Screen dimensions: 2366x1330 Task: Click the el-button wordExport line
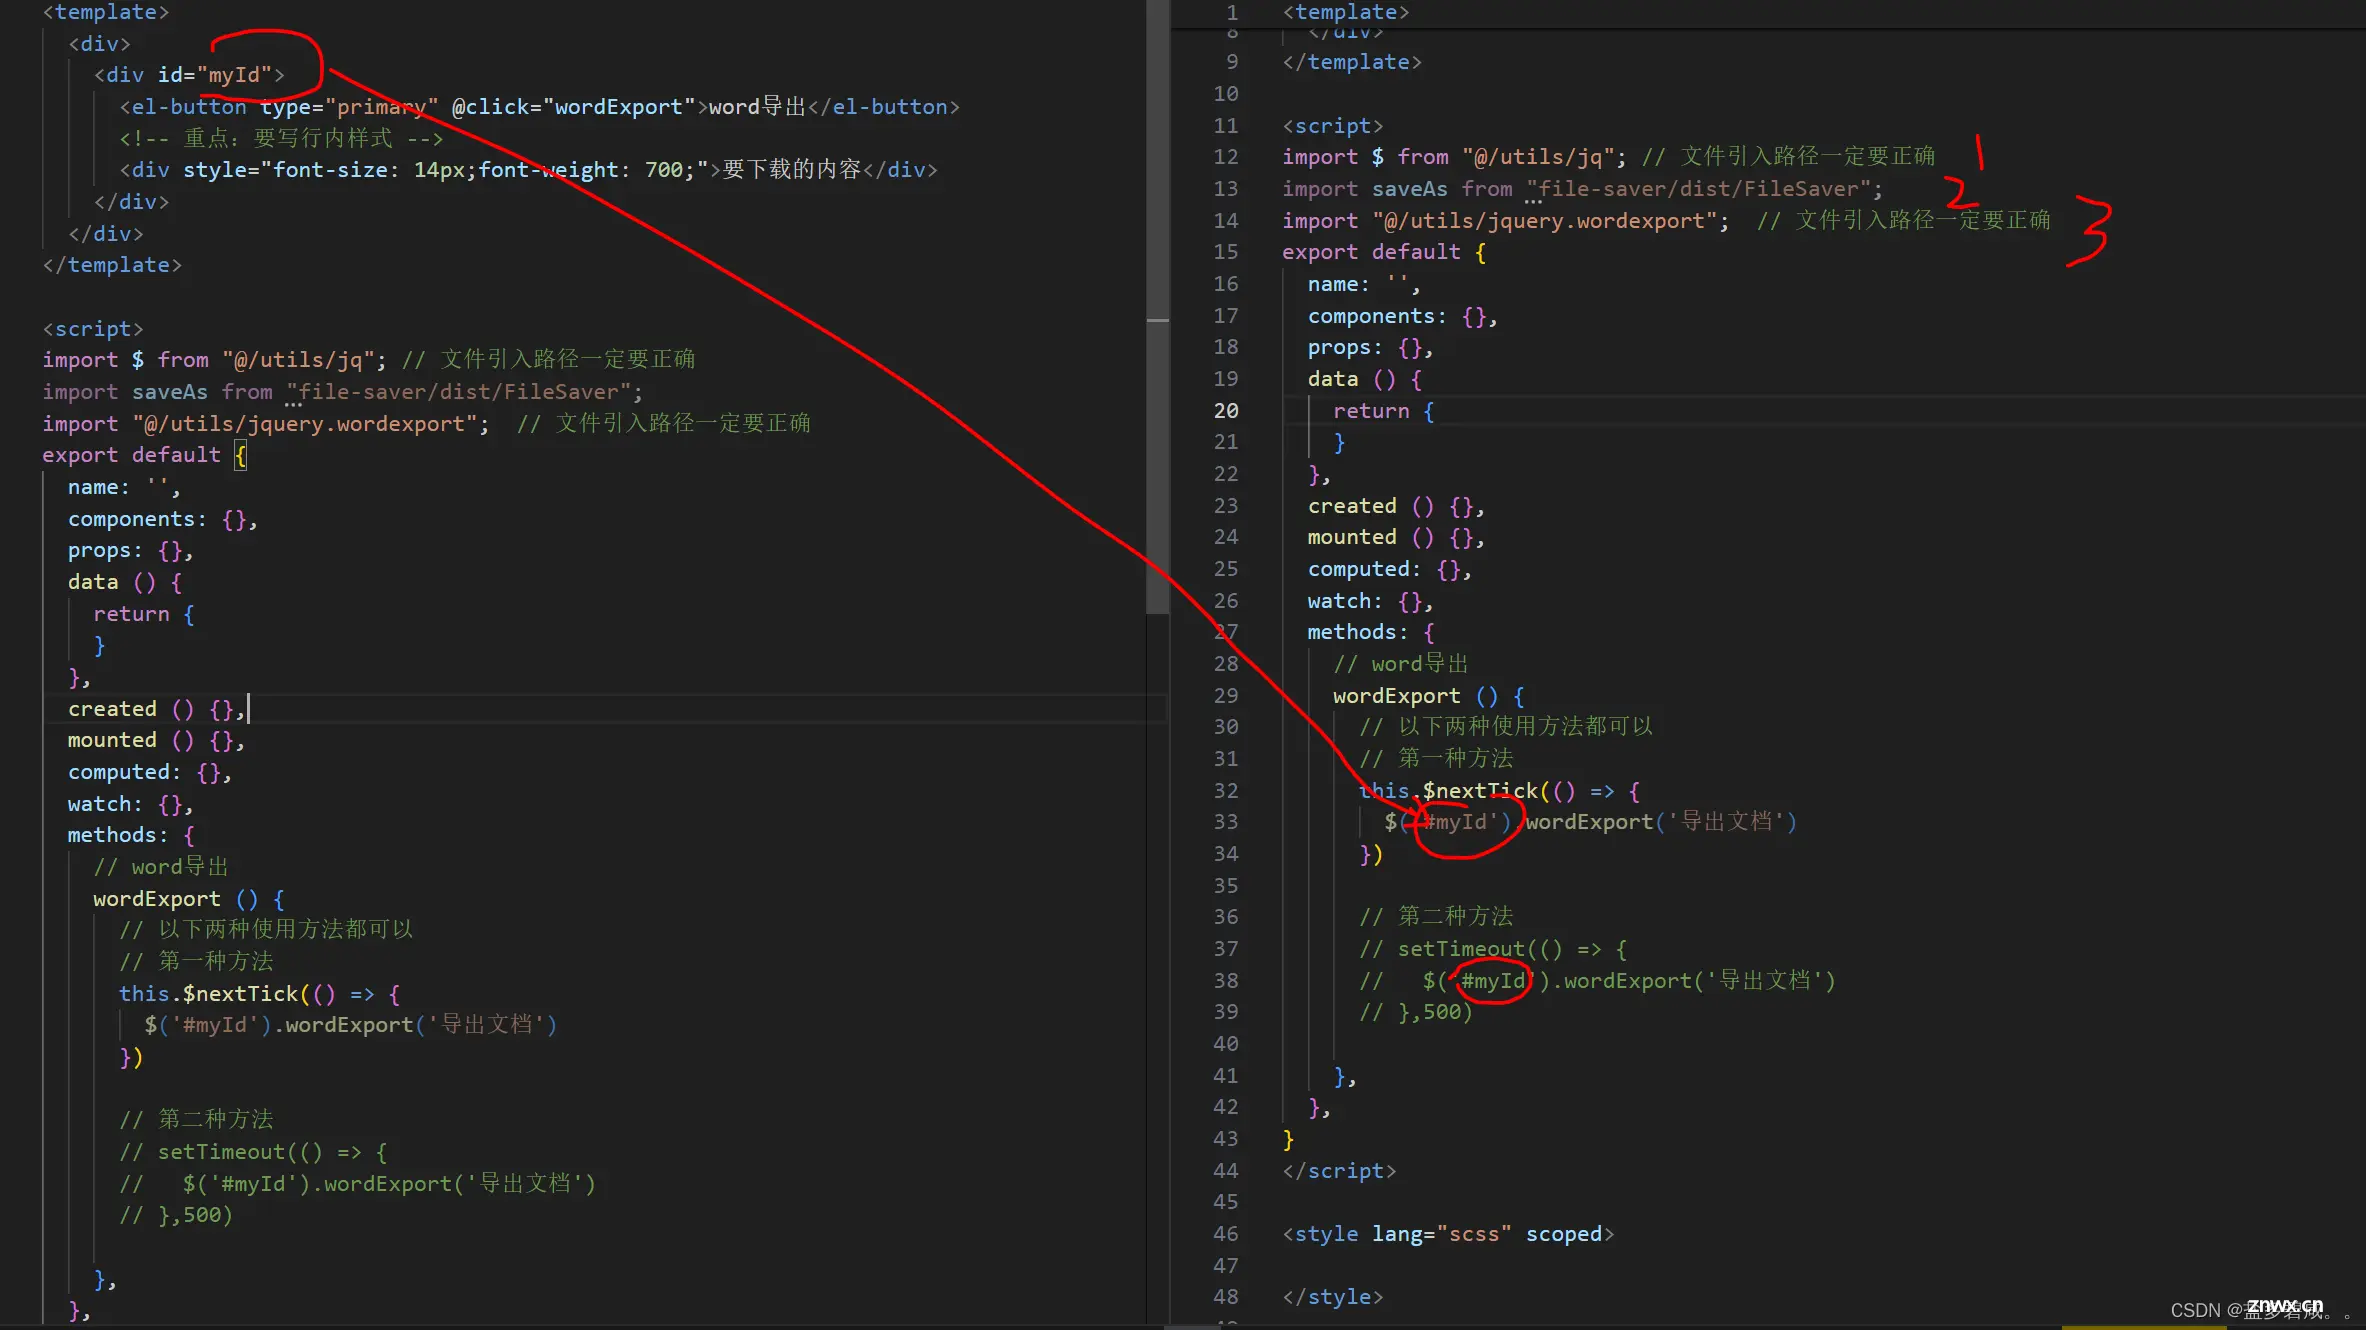coord(540,107)
